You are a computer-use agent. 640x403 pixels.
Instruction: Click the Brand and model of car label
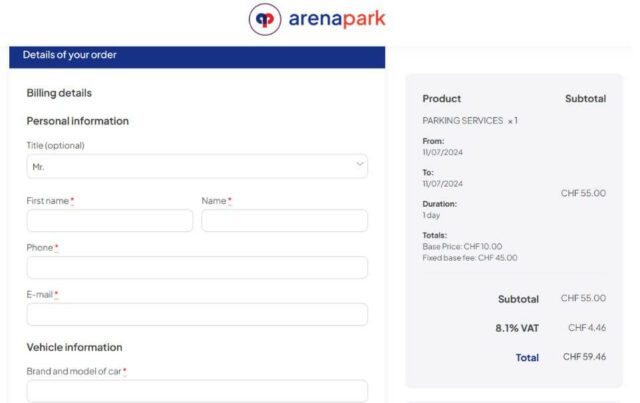coord(76,371)
